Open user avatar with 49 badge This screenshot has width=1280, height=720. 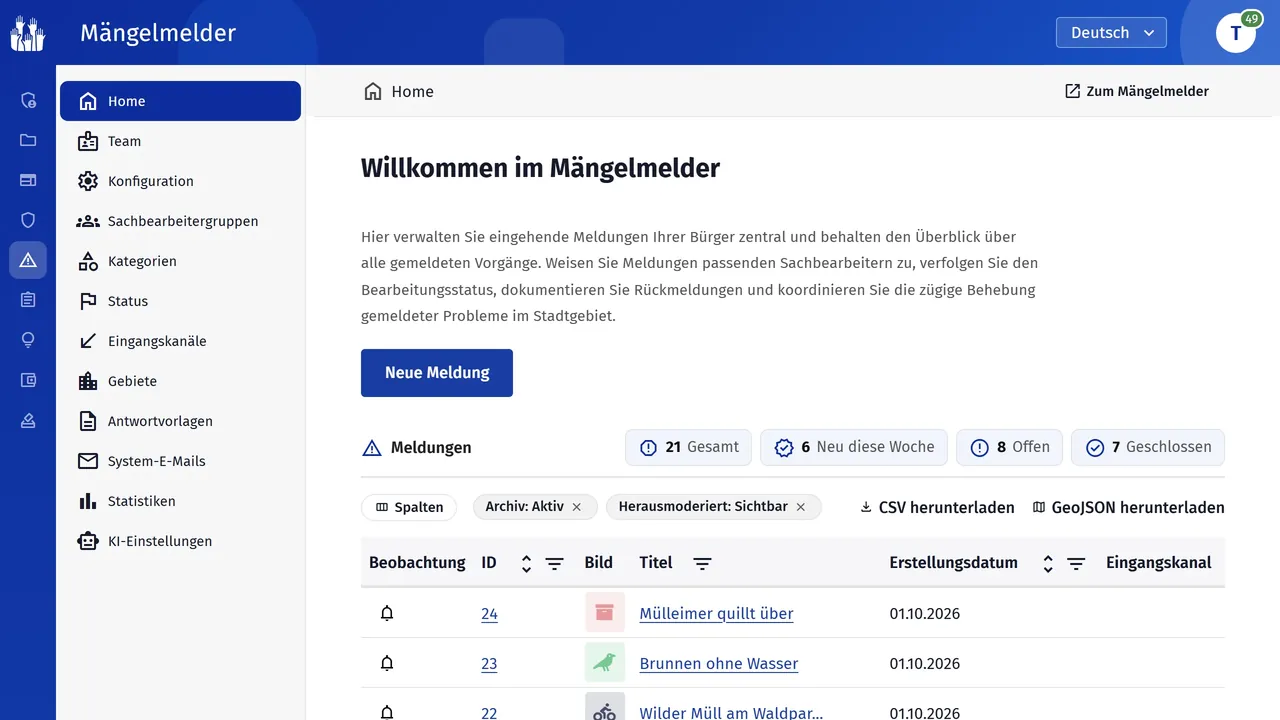(x=1236, y=33)
